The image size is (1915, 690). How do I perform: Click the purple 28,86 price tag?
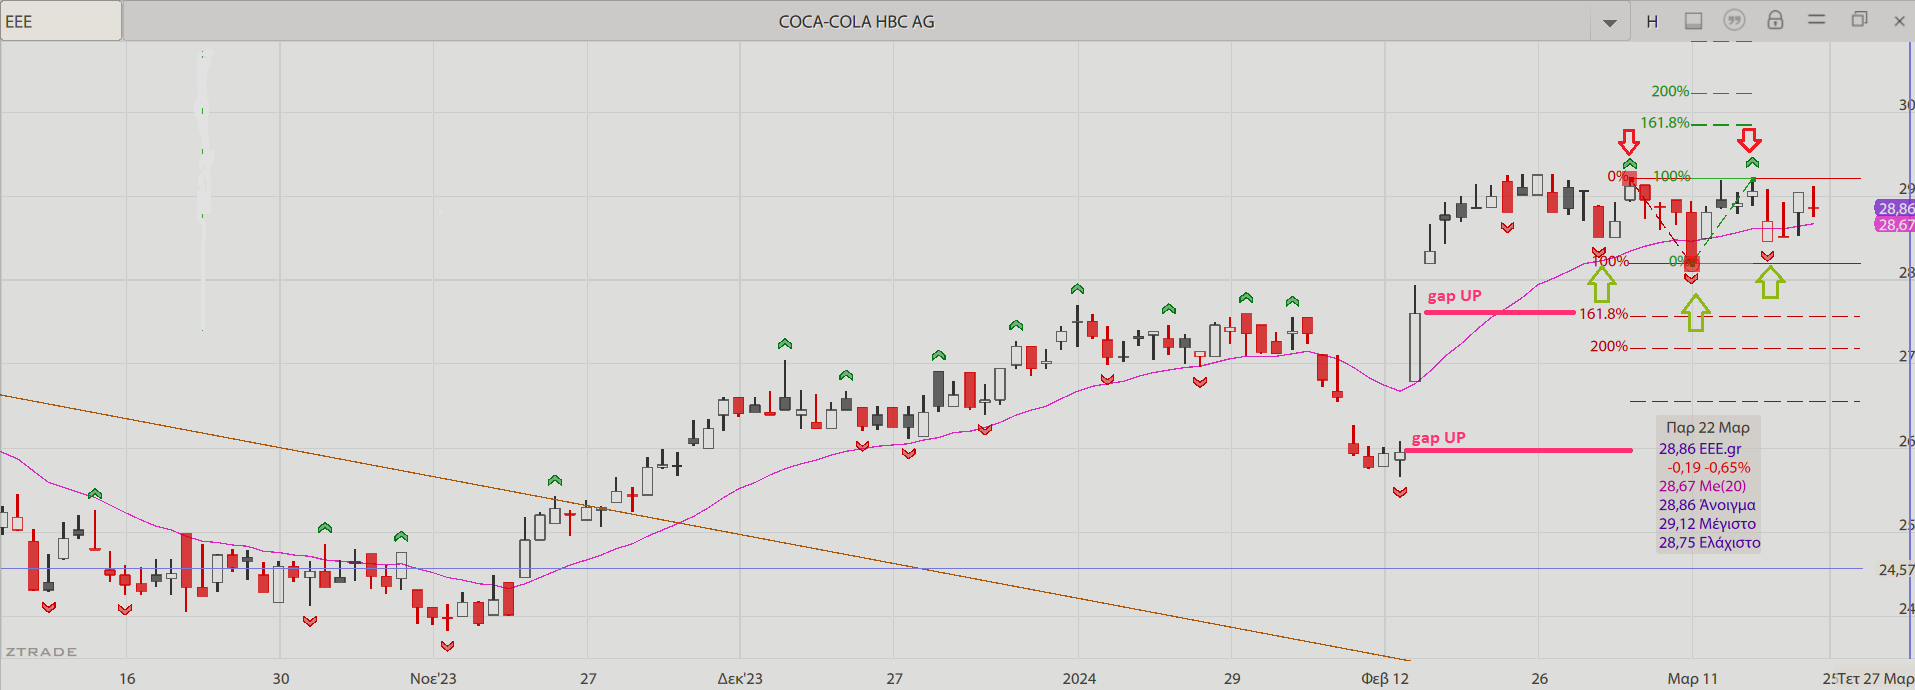[x=1895, y=208]
